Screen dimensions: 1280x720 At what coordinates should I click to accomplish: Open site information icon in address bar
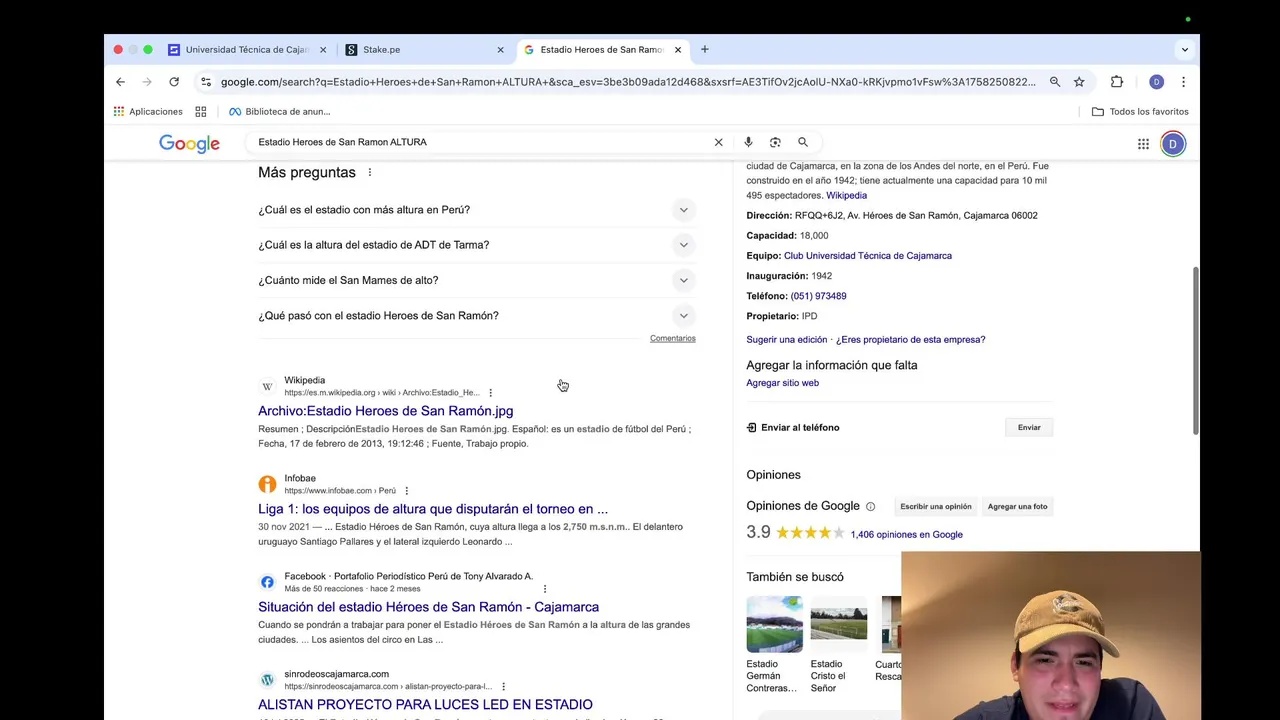tap(206, 82)
